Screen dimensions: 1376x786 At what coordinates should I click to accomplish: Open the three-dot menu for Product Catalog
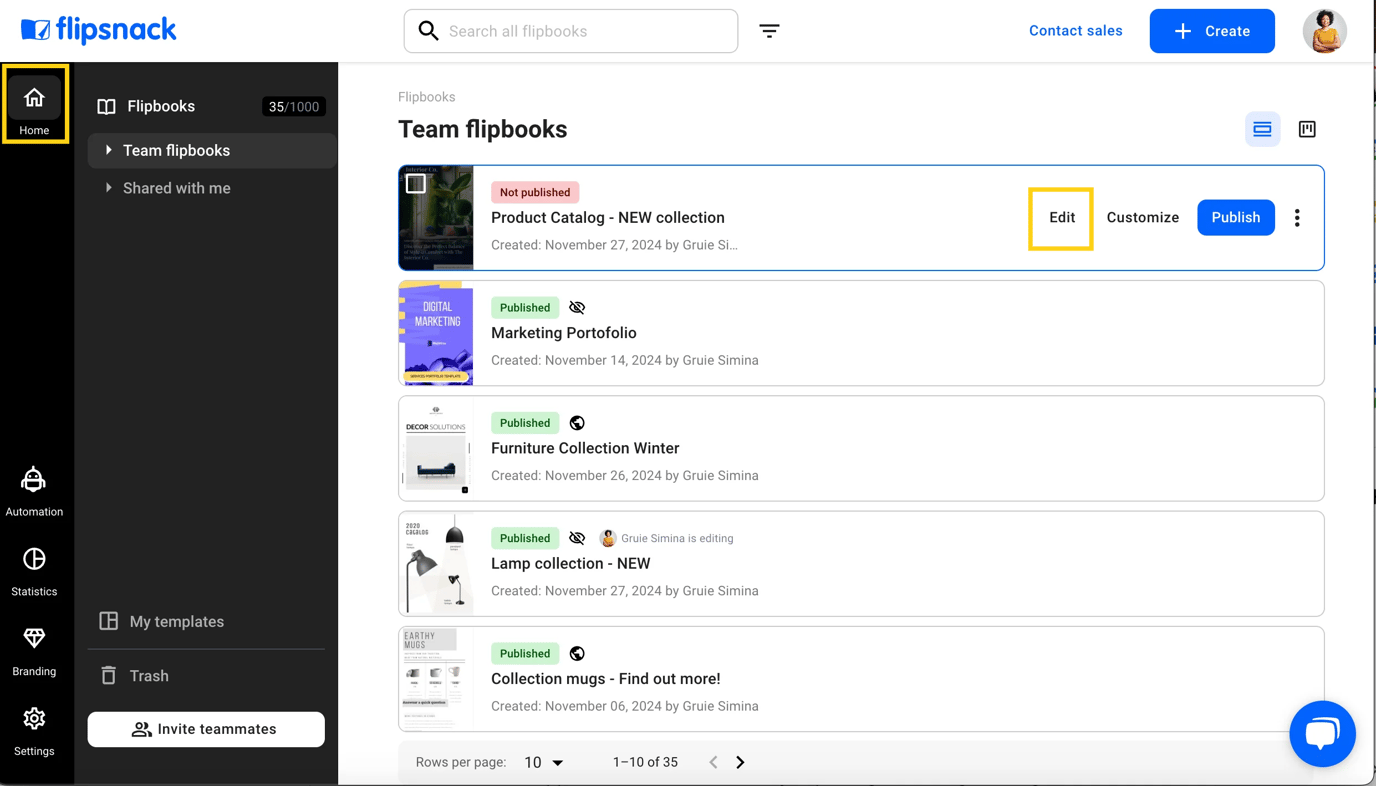(1297, 217)
